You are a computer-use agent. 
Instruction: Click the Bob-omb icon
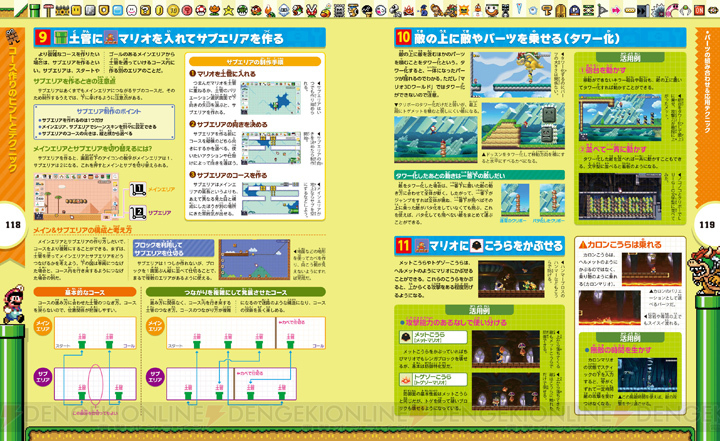click(366, 10)
